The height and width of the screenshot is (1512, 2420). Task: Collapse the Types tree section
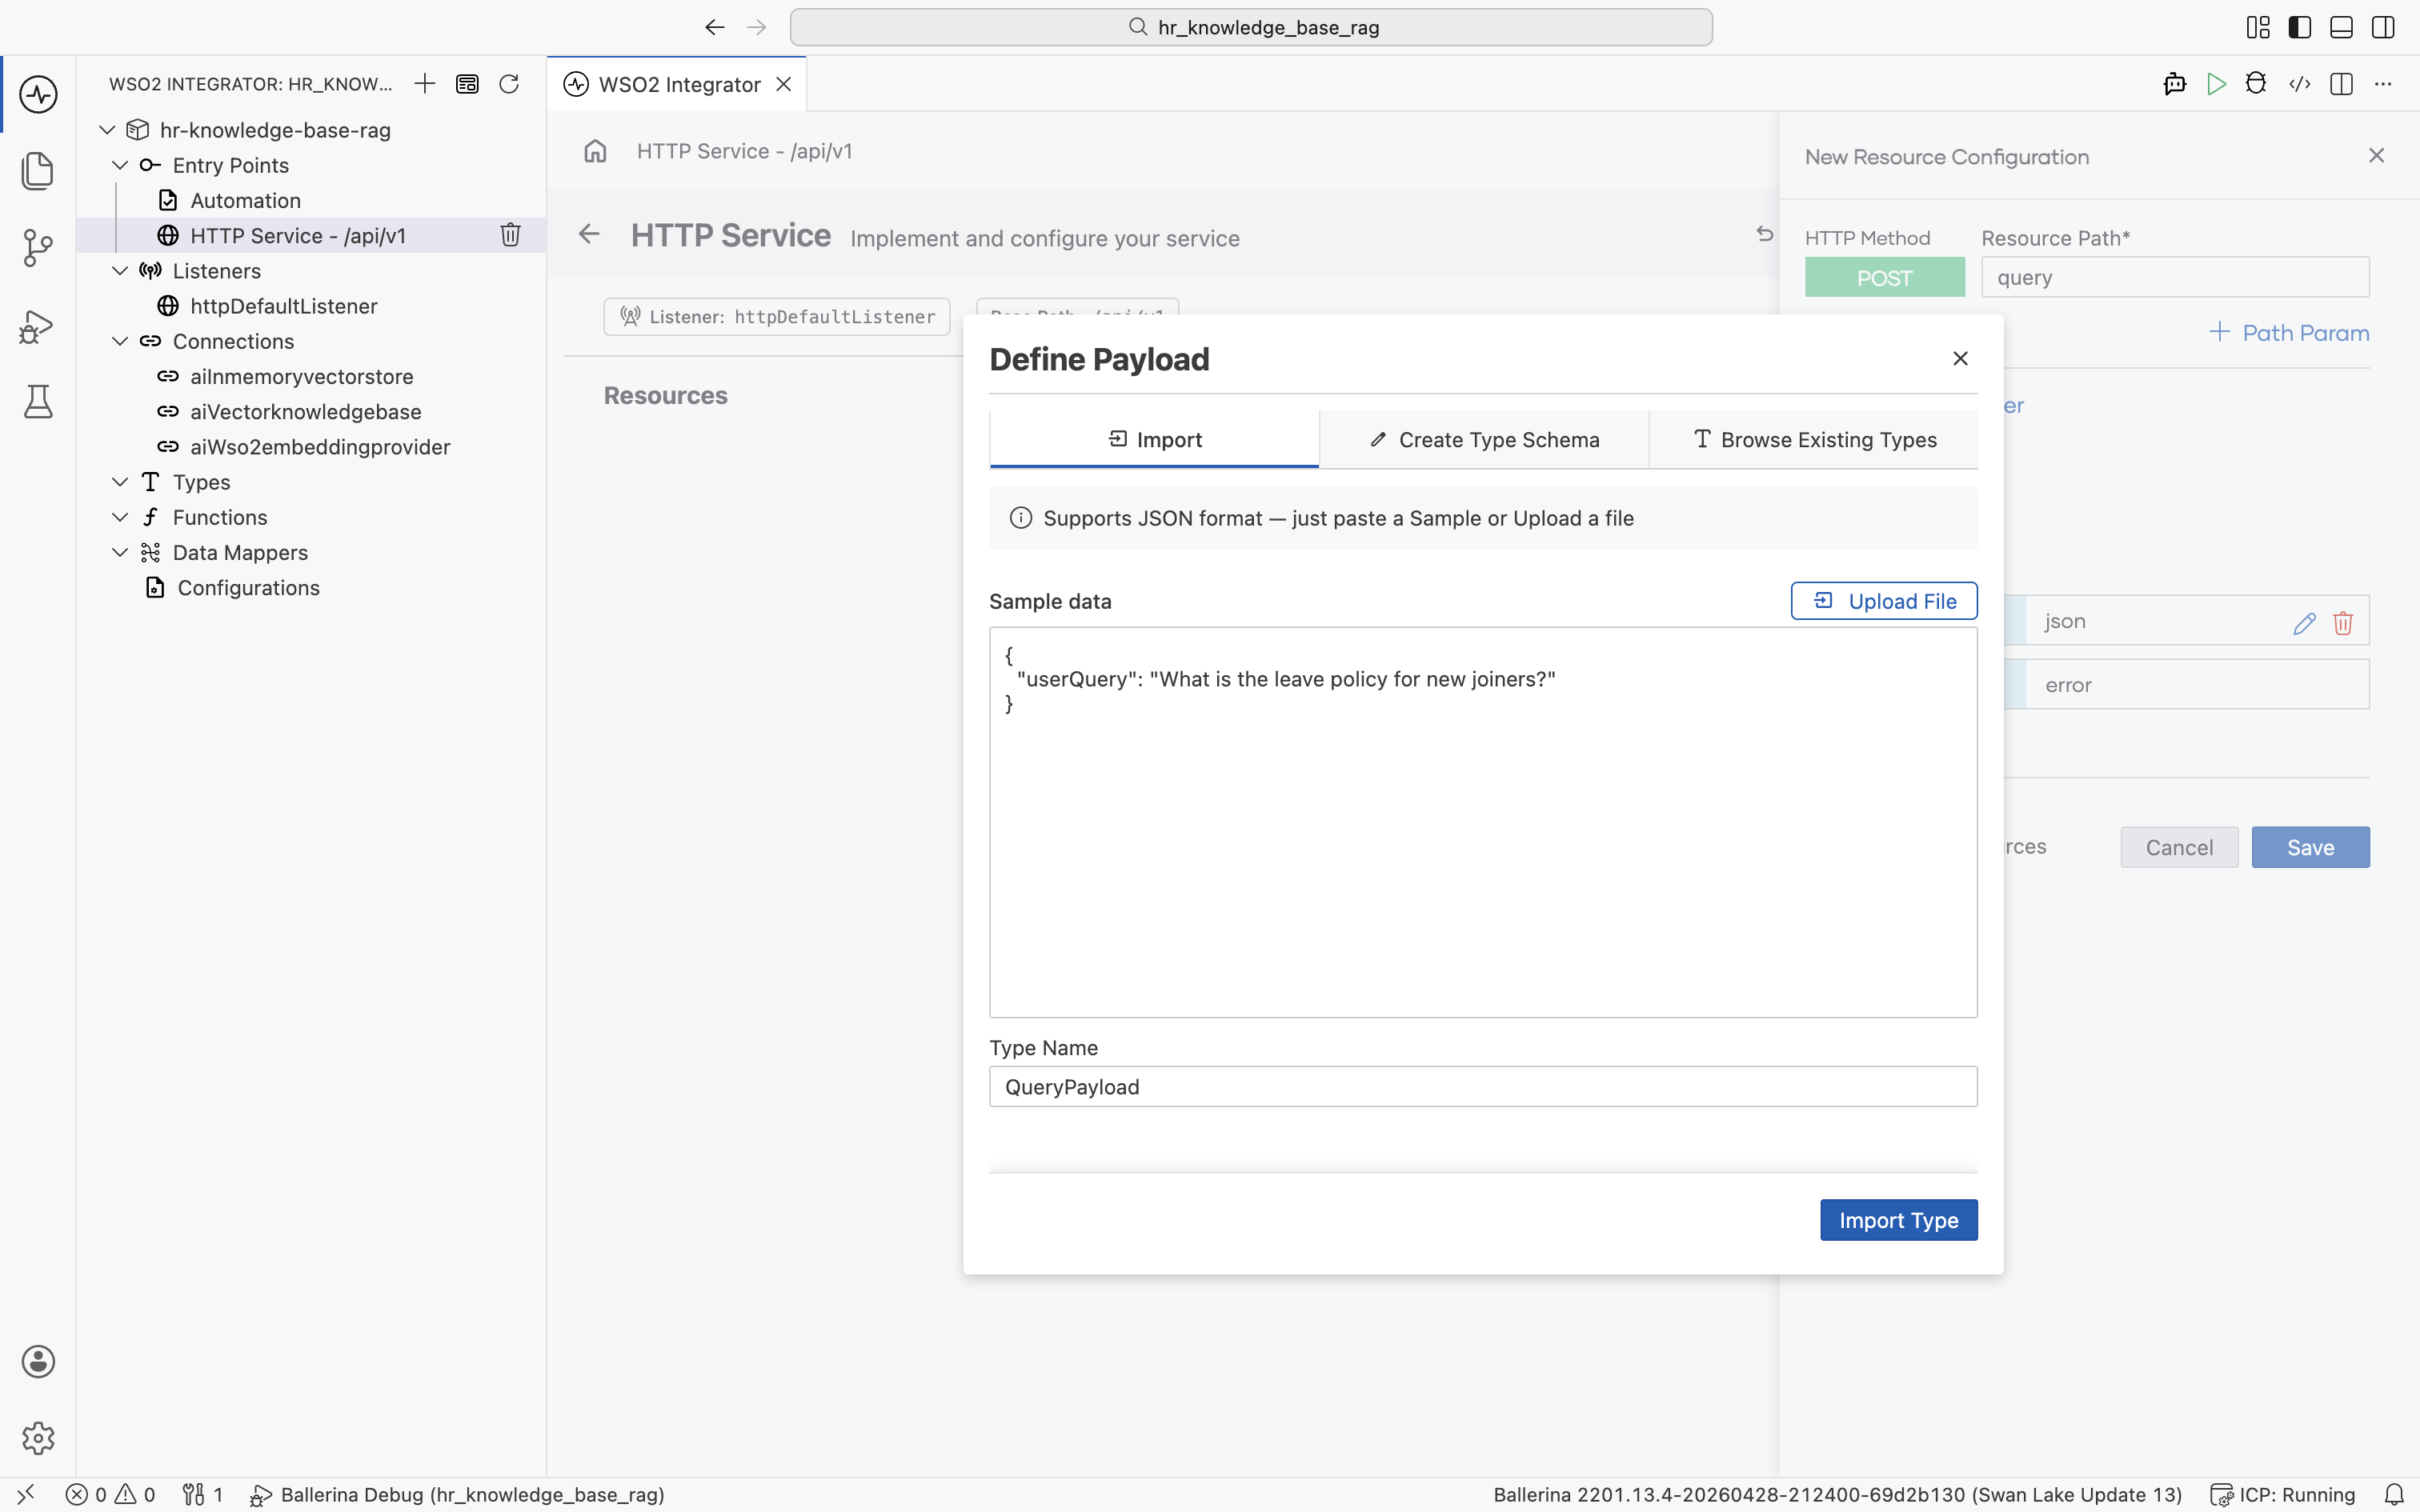pos(120,482)
